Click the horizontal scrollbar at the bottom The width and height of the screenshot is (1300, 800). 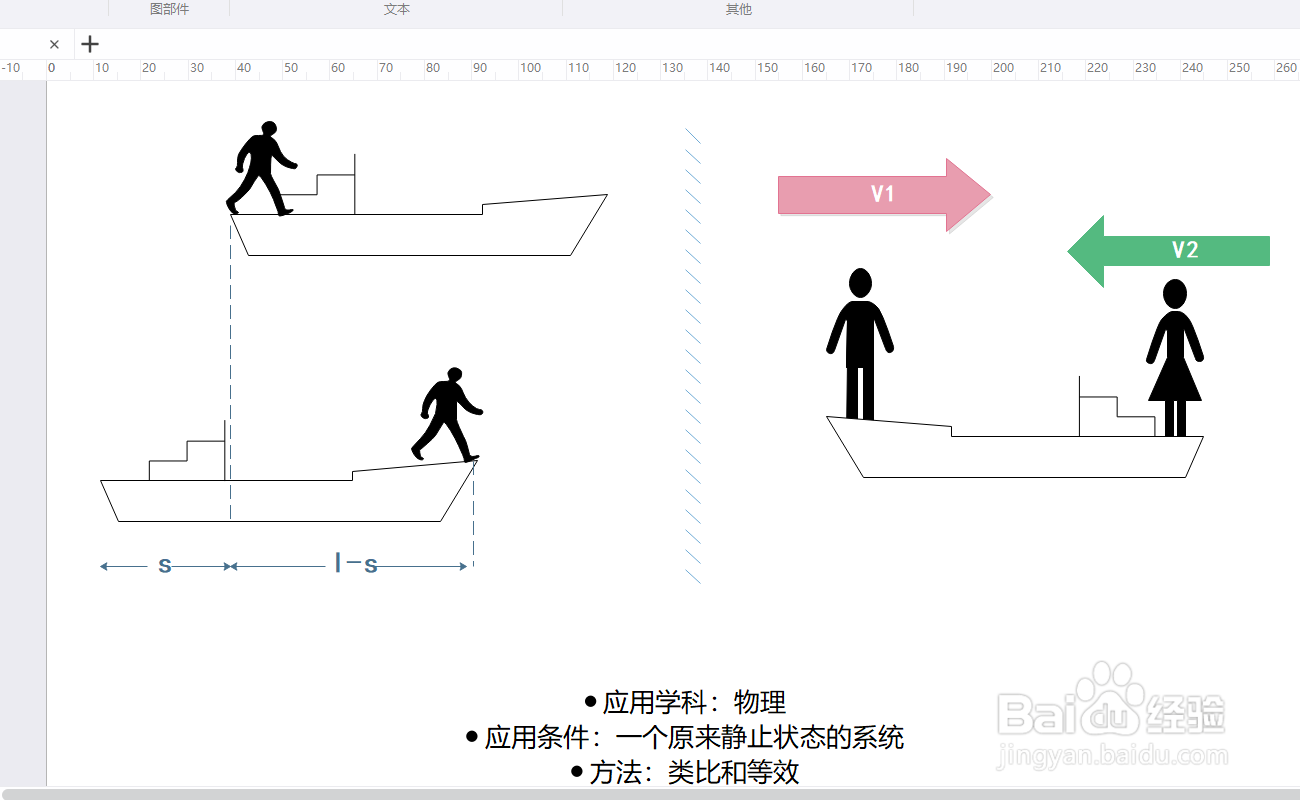click(650, 795)
